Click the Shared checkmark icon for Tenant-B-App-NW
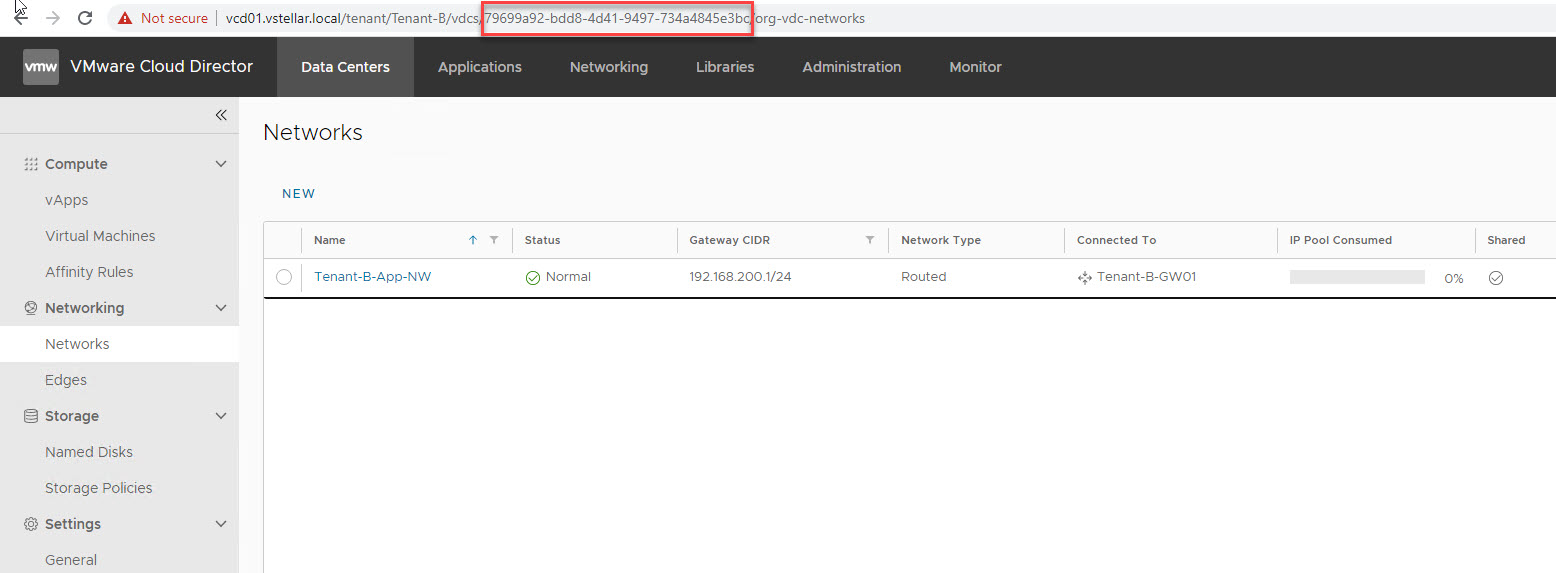 click(1495, 278)
